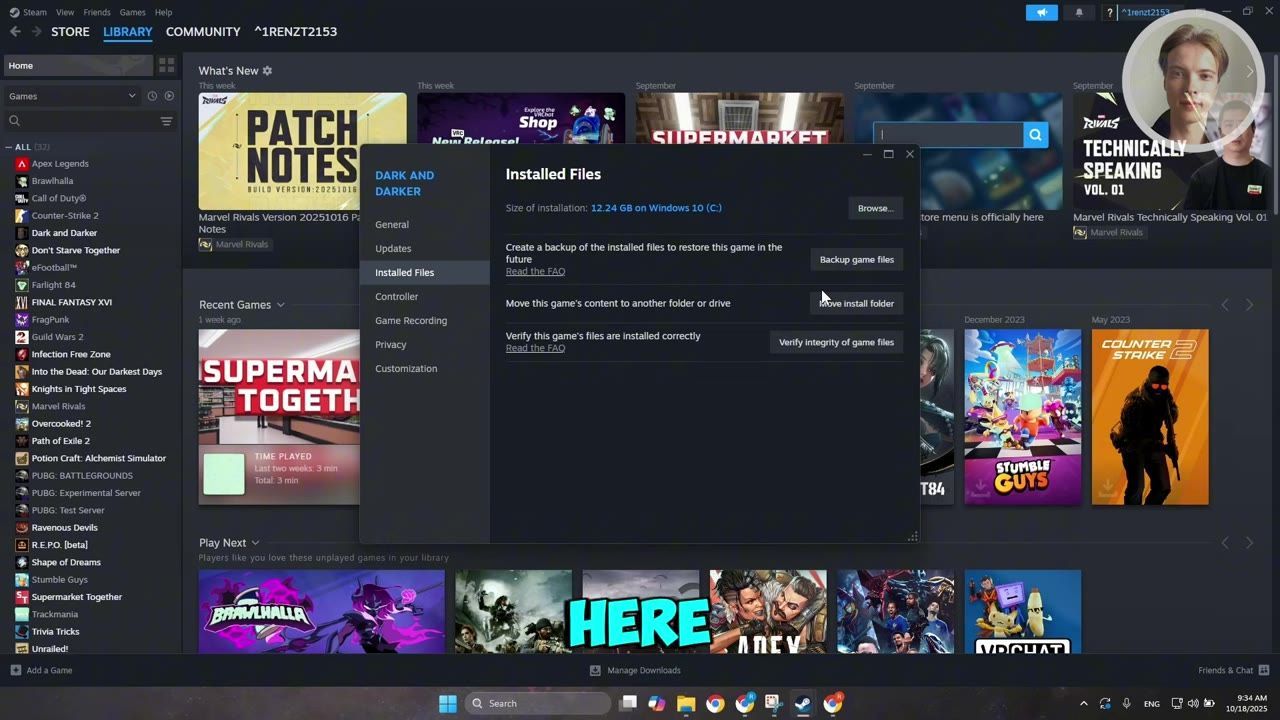Screen dimensions: 1280x720
Task: Click the Add a Game plus icon
Action: [15, 670]
